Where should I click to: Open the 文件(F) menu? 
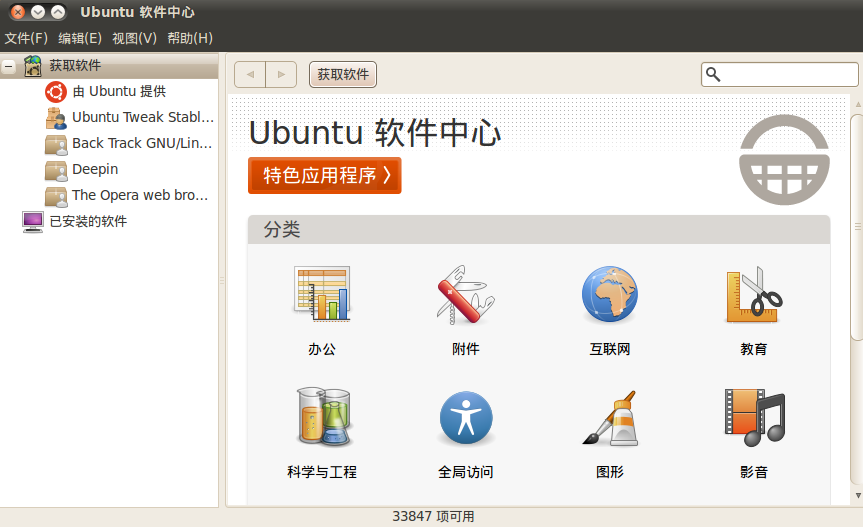[26, 38]
